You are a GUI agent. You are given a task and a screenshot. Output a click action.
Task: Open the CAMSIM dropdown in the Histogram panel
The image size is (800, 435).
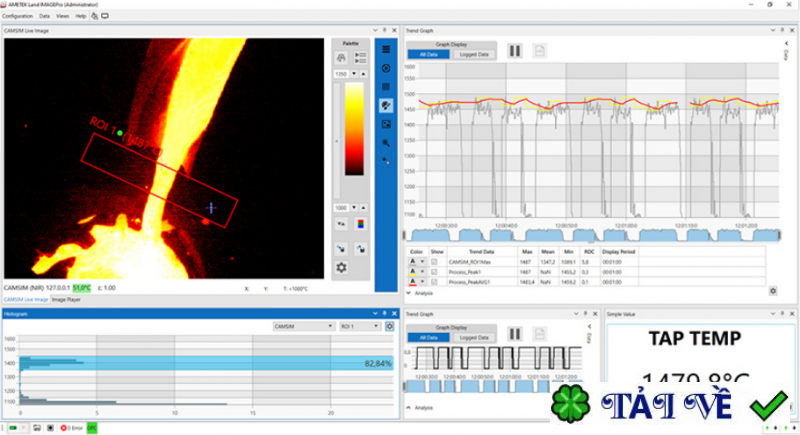pyautogui.click(x=303, y=326)
